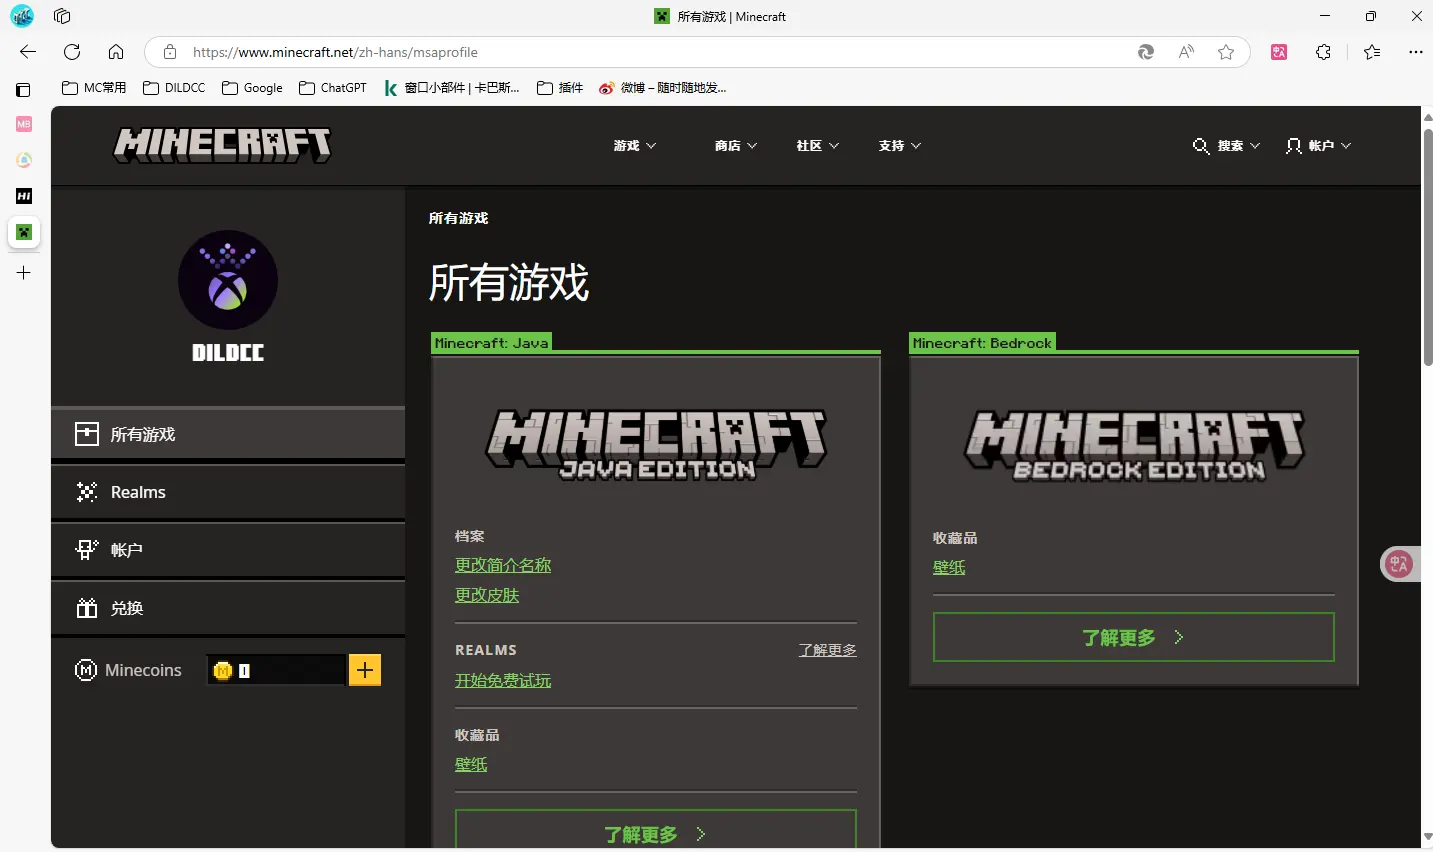The height and width of the screenshot is (852, 1433).
Task: Expand the 商店 dropdown menu
Action: pos(736,146)
